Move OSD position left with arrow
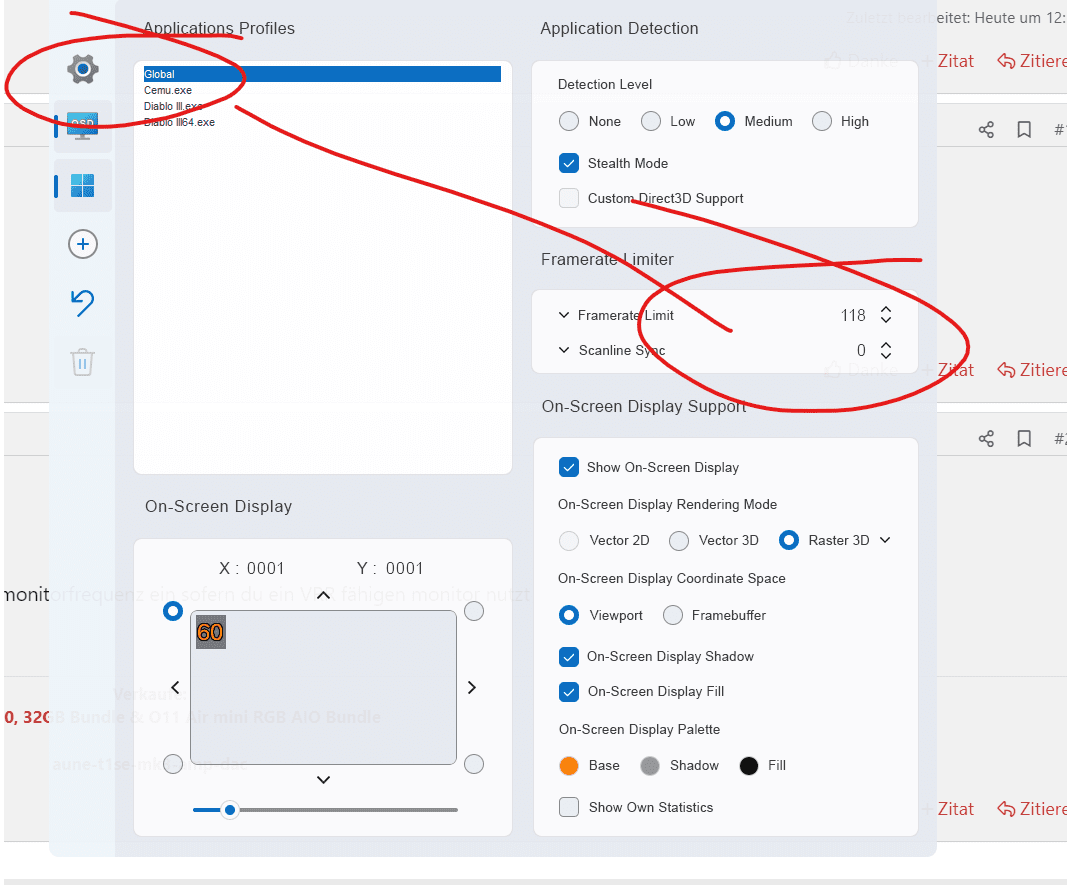This screenshot has width=1067, height=885. 176,688
